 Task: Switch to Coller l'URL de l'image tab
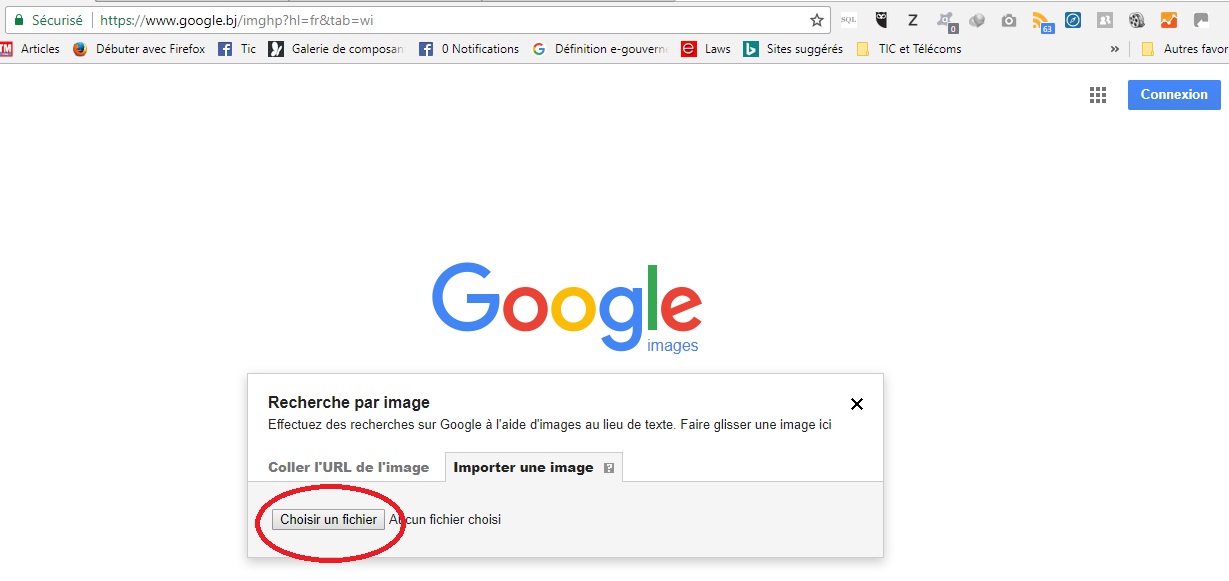348,467
